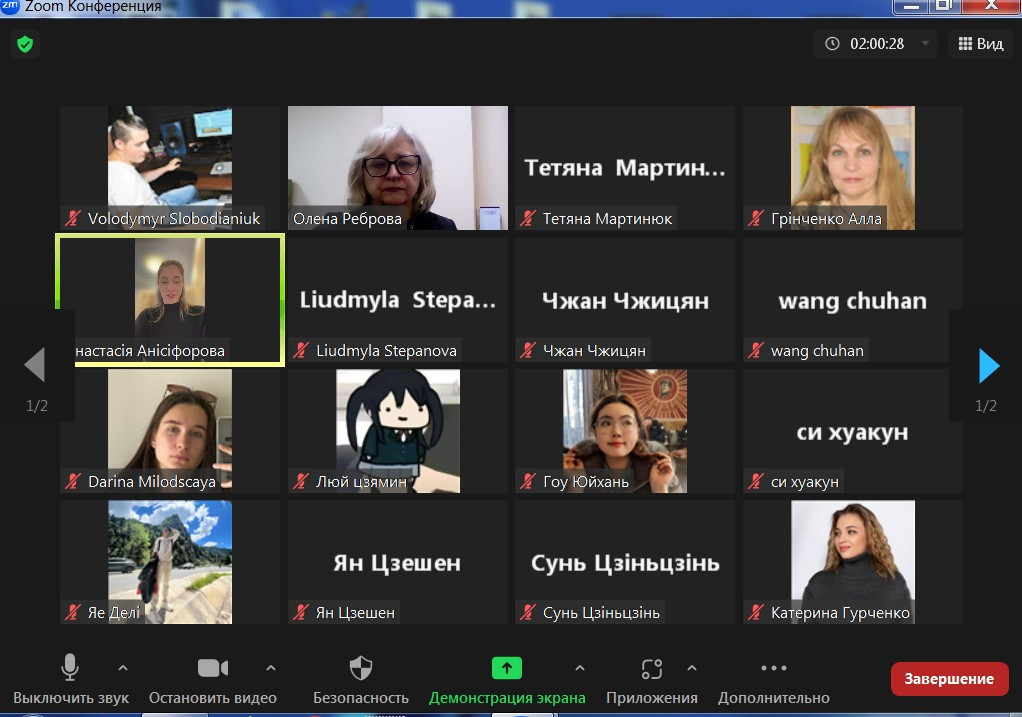
Task: Expand screen share options arrow
Action: pos(579,668)
